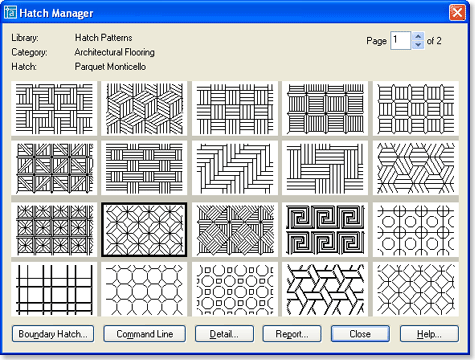Pick the first basket weave hatch, top-left
The width and height of the screenshot is (475, 360).
54,108
